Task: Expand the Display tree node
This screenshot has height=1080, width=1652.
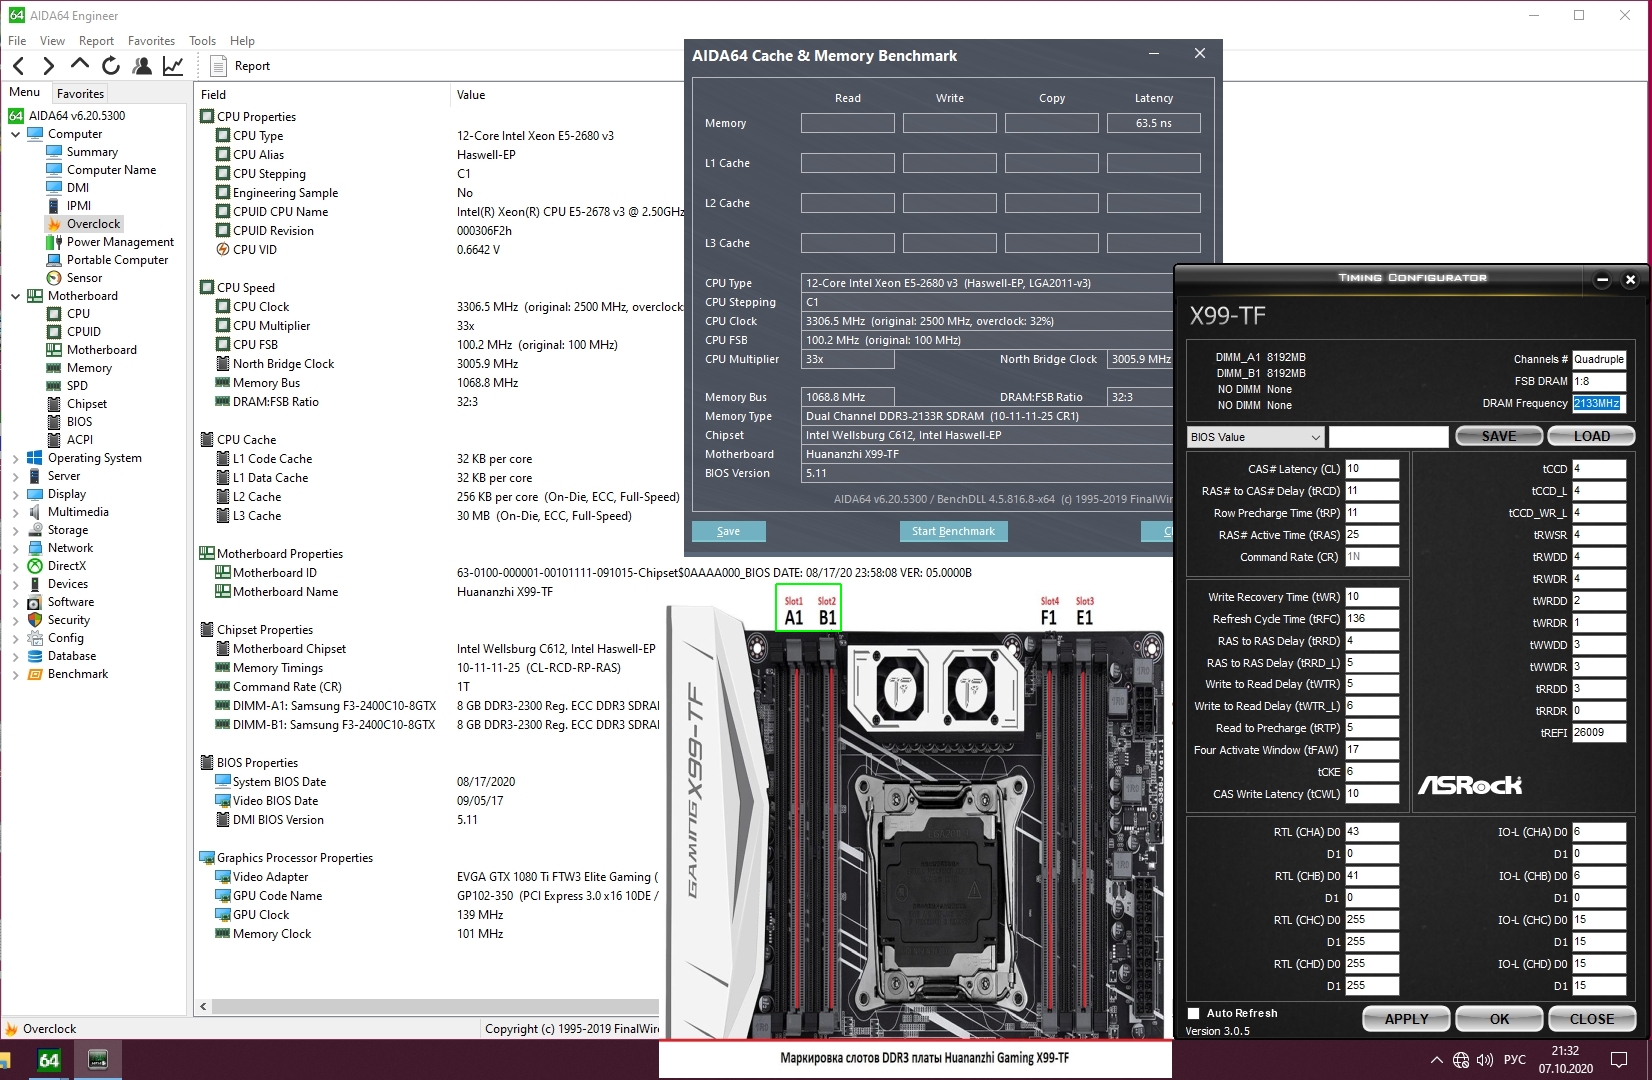Action: (x=16, y=494)
